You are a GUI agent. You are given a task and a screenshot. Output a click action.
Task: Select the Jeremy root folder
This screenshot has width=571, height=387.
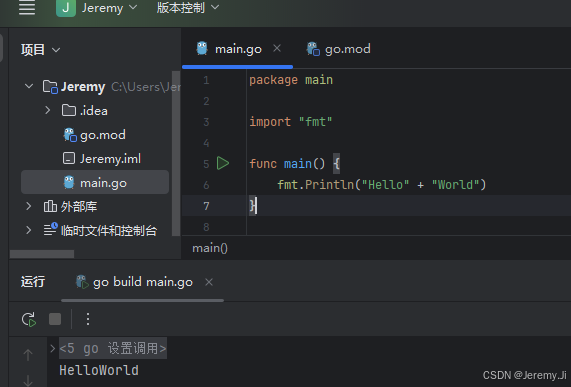83,87
